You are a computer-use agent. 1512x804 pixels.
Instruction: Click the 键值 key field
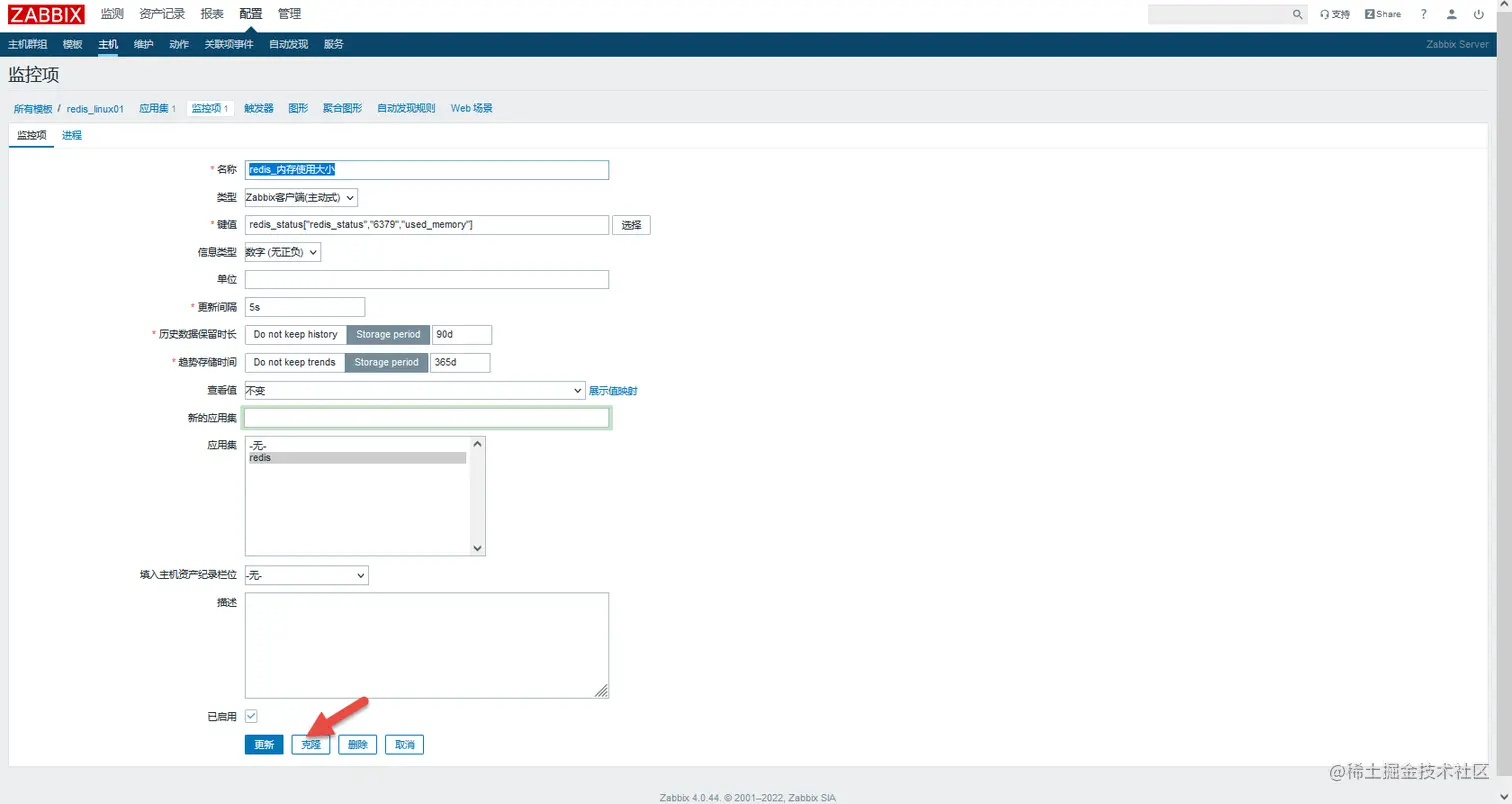[x=427, y=225]
